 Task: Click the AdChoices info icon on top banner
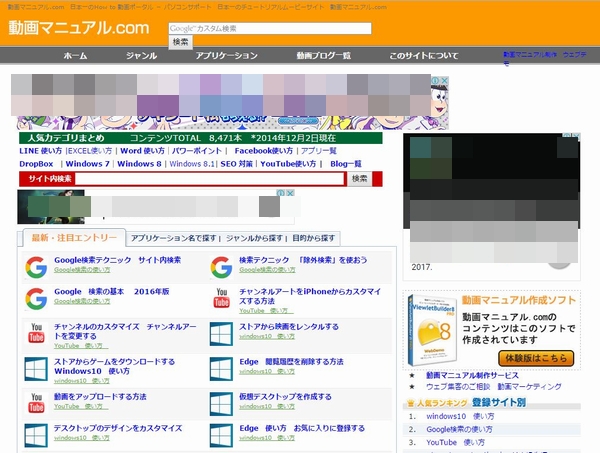(x=435, y=80)
